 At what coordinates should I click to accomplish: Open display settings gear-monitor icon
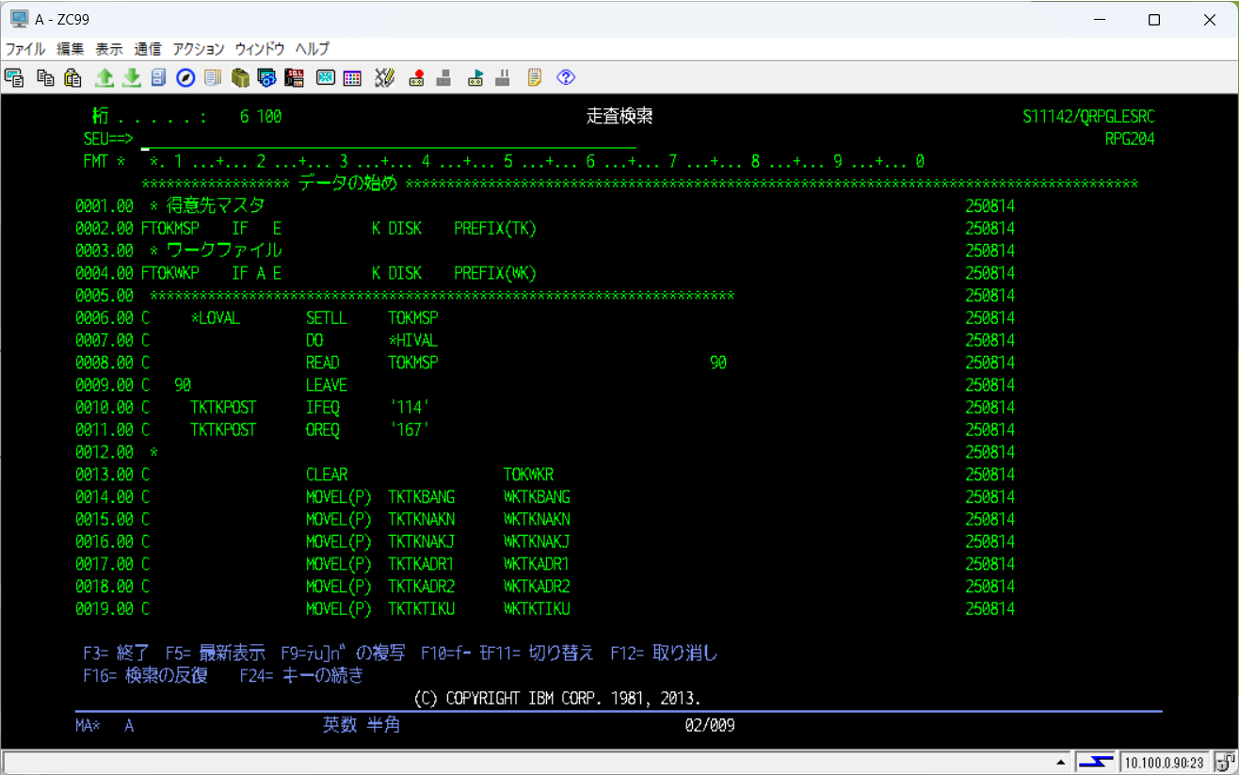(x=266, y=78)
